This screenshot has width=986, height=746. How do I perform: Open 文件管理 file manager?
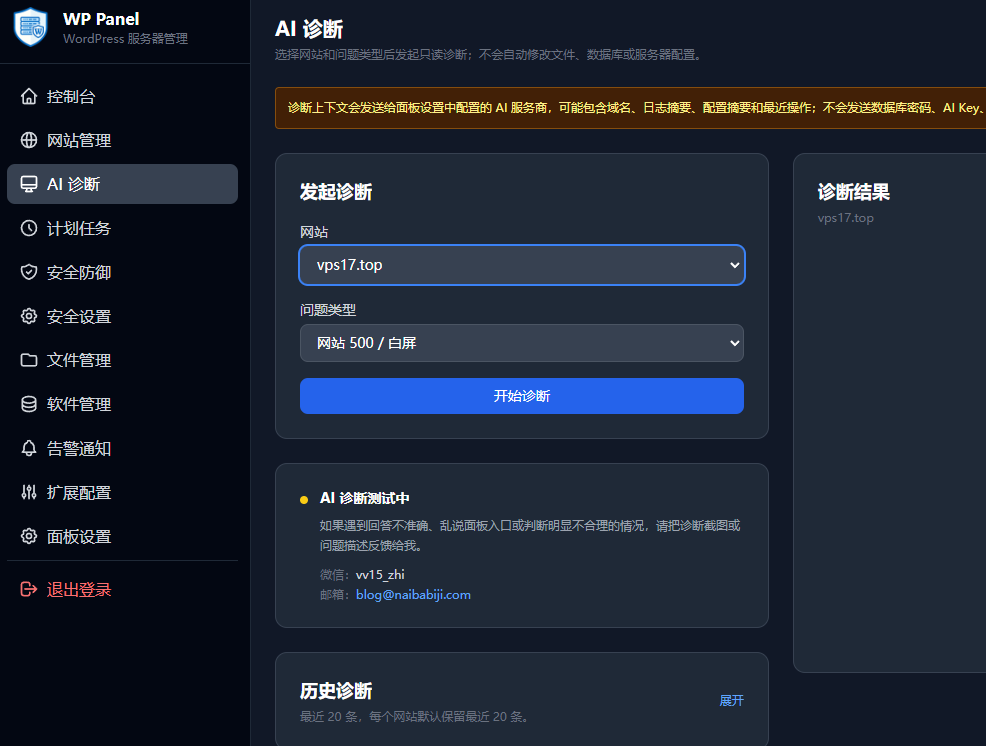point(123,360)
